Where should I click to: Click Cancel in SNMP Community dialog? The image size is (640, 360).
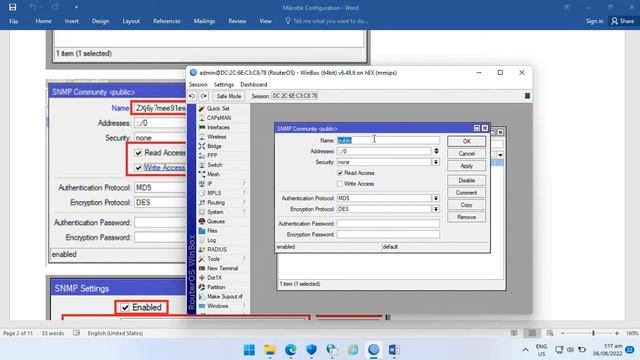(x=467, y=153)
